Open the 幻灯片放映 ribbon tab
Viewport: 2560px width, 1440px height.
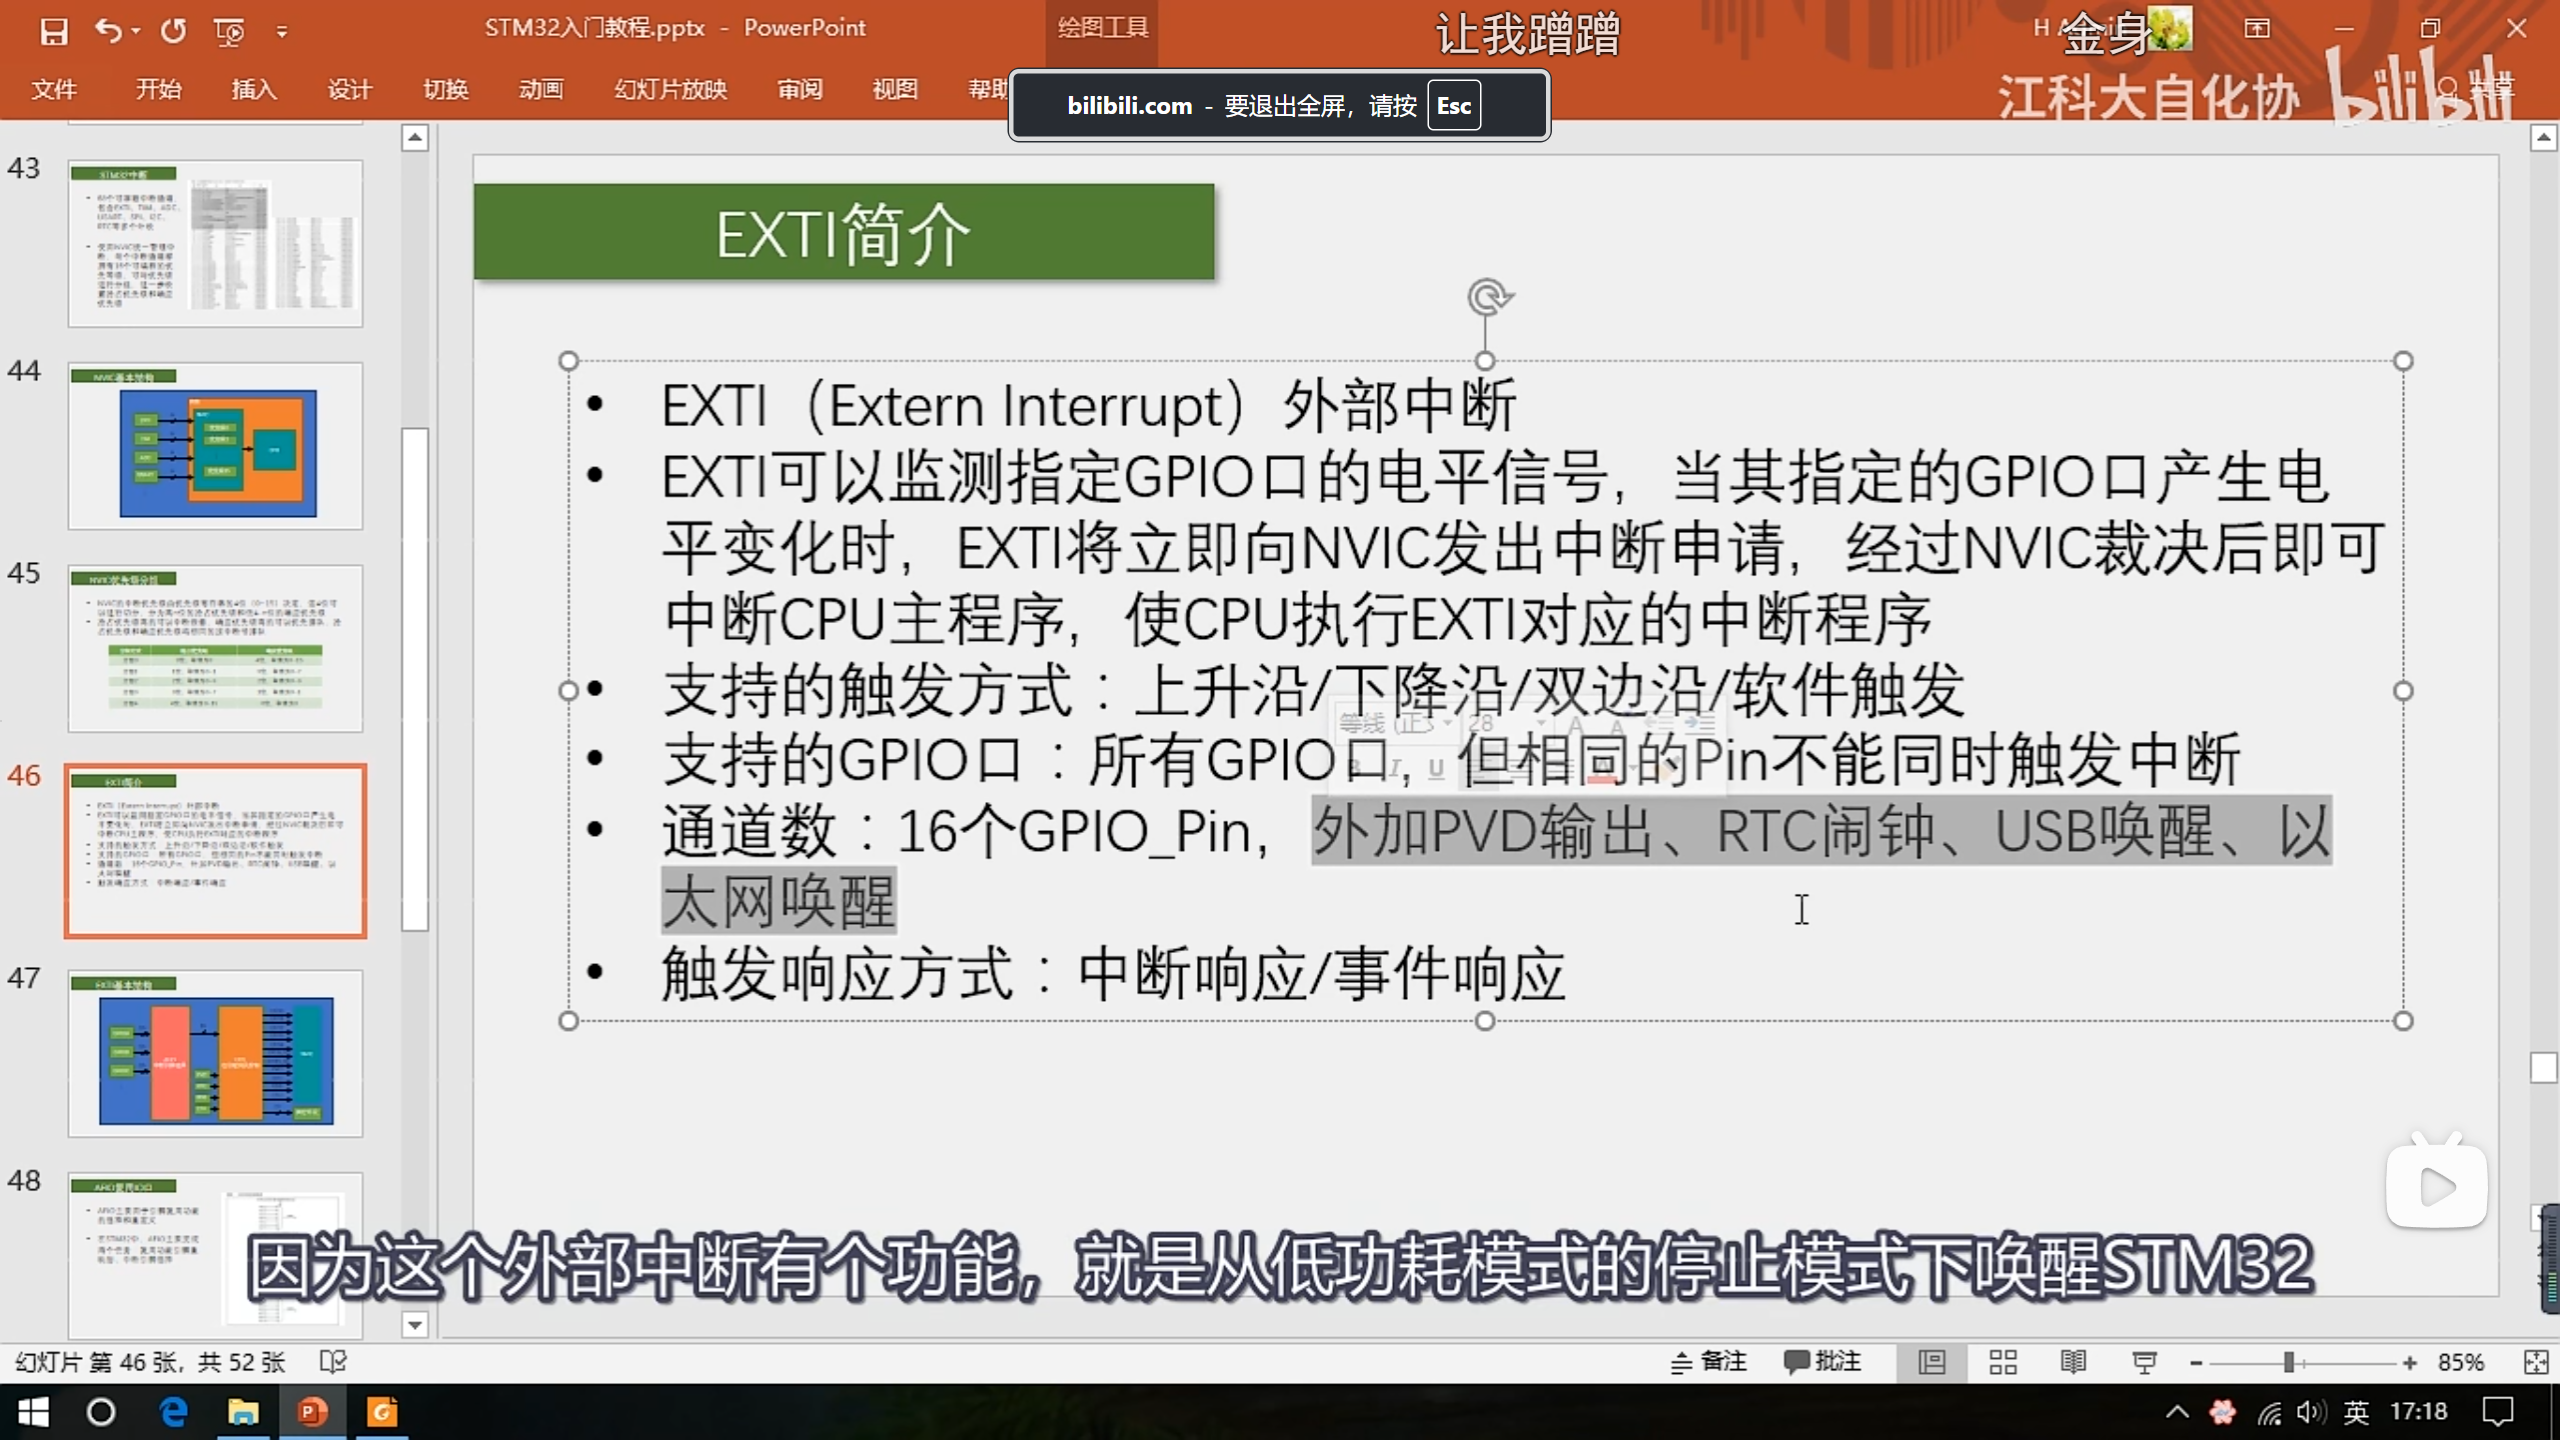tap(670, 89)
